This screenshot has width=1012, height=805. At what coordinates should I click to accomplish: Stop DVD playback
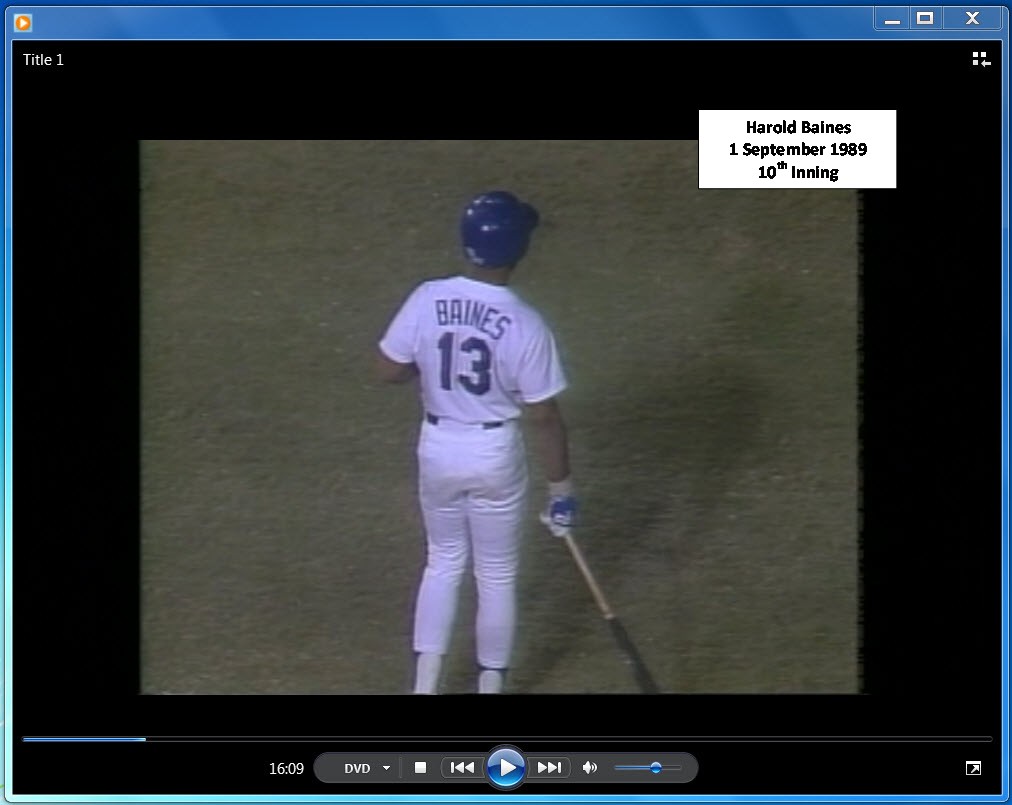click(x=420, y=768)
